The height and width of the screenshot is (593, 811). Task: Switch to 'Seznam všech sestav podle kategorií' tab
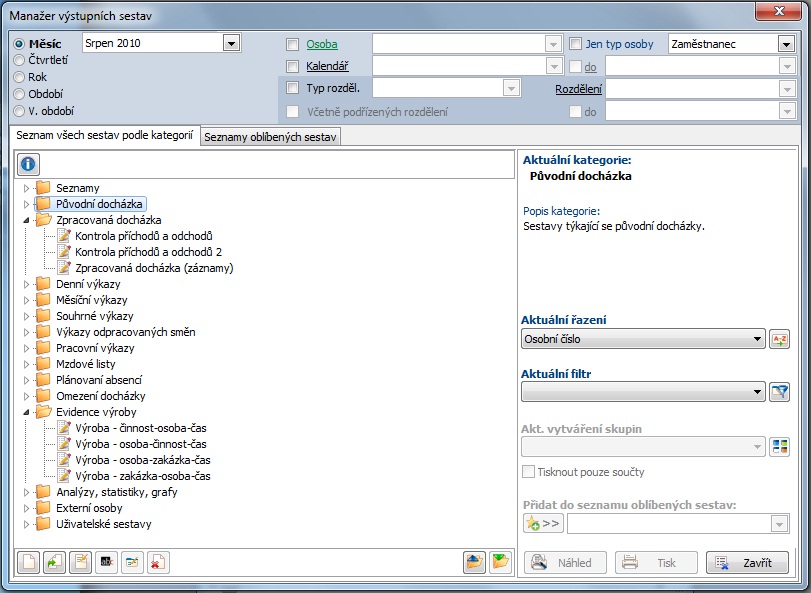tap(104, 135)
